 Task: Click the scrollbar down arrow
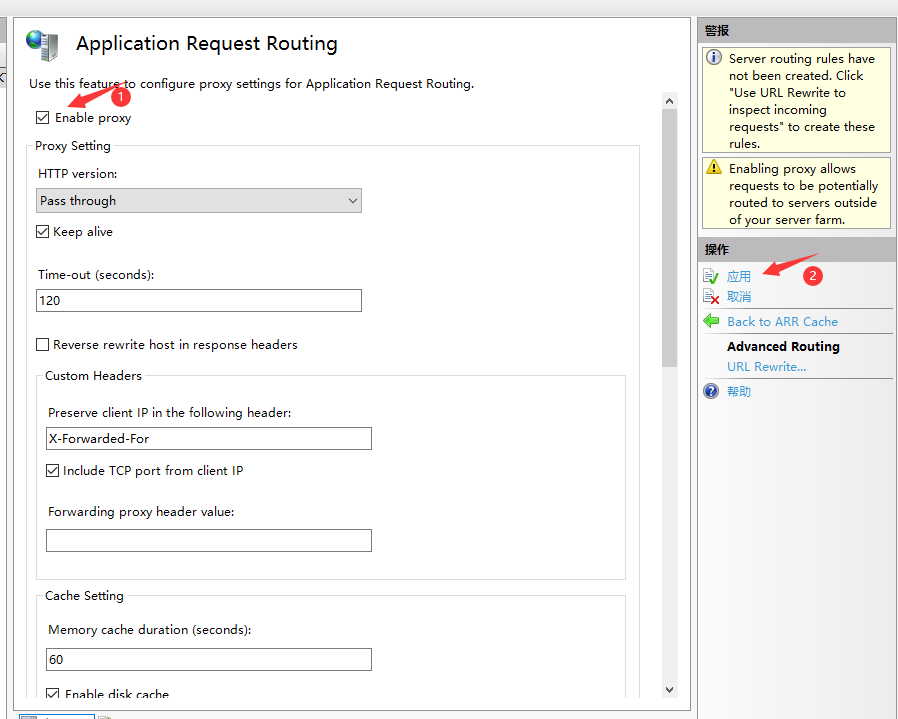tap(670, 689)
